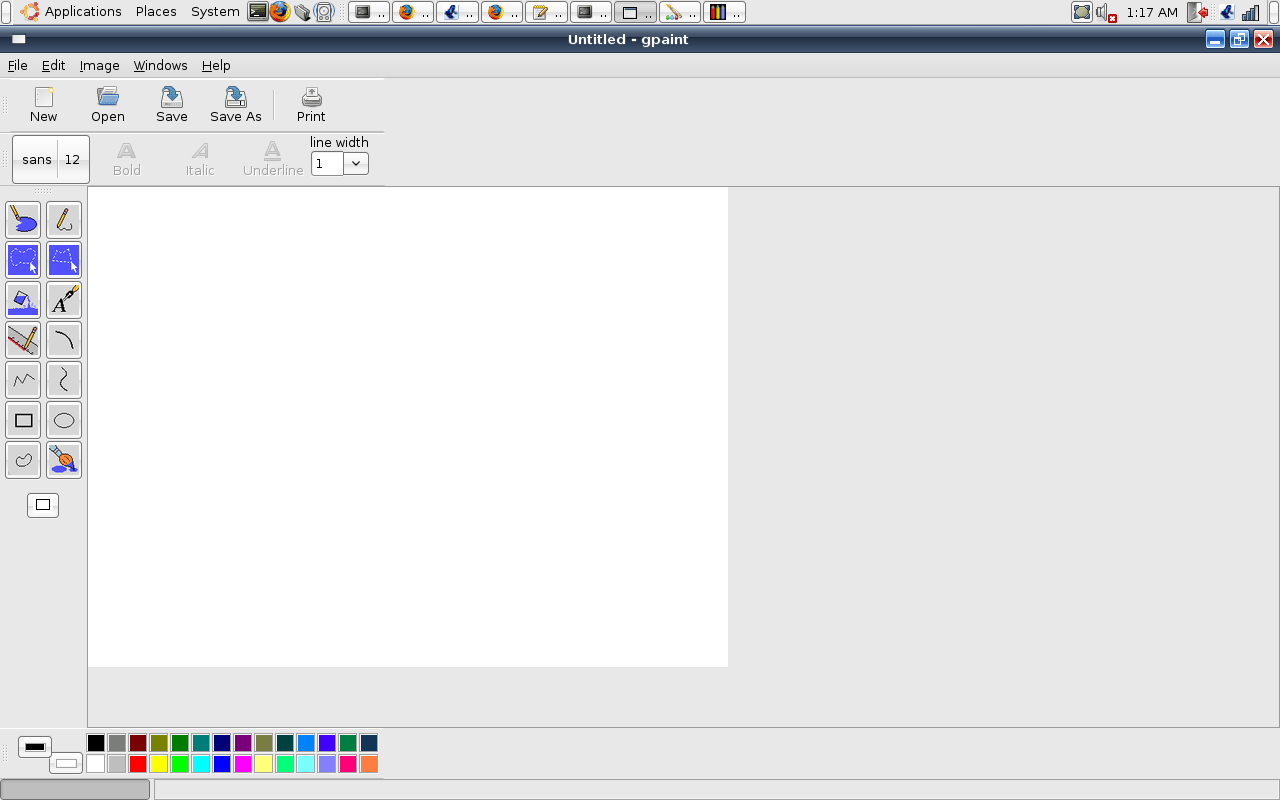Toggle the polygon selection tool
This screenshot has height=800, width=1280.
(63, 260)
